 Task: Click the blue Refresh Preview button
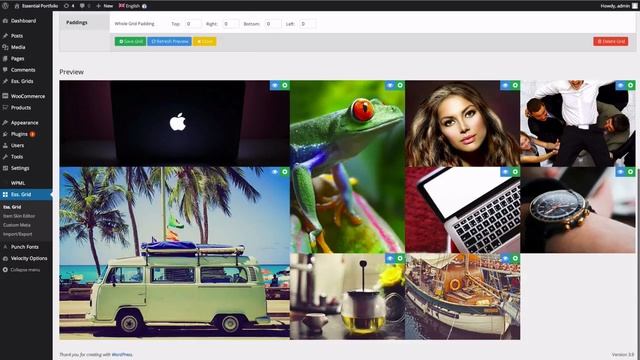pyautogui.click(x=169, y=41)
